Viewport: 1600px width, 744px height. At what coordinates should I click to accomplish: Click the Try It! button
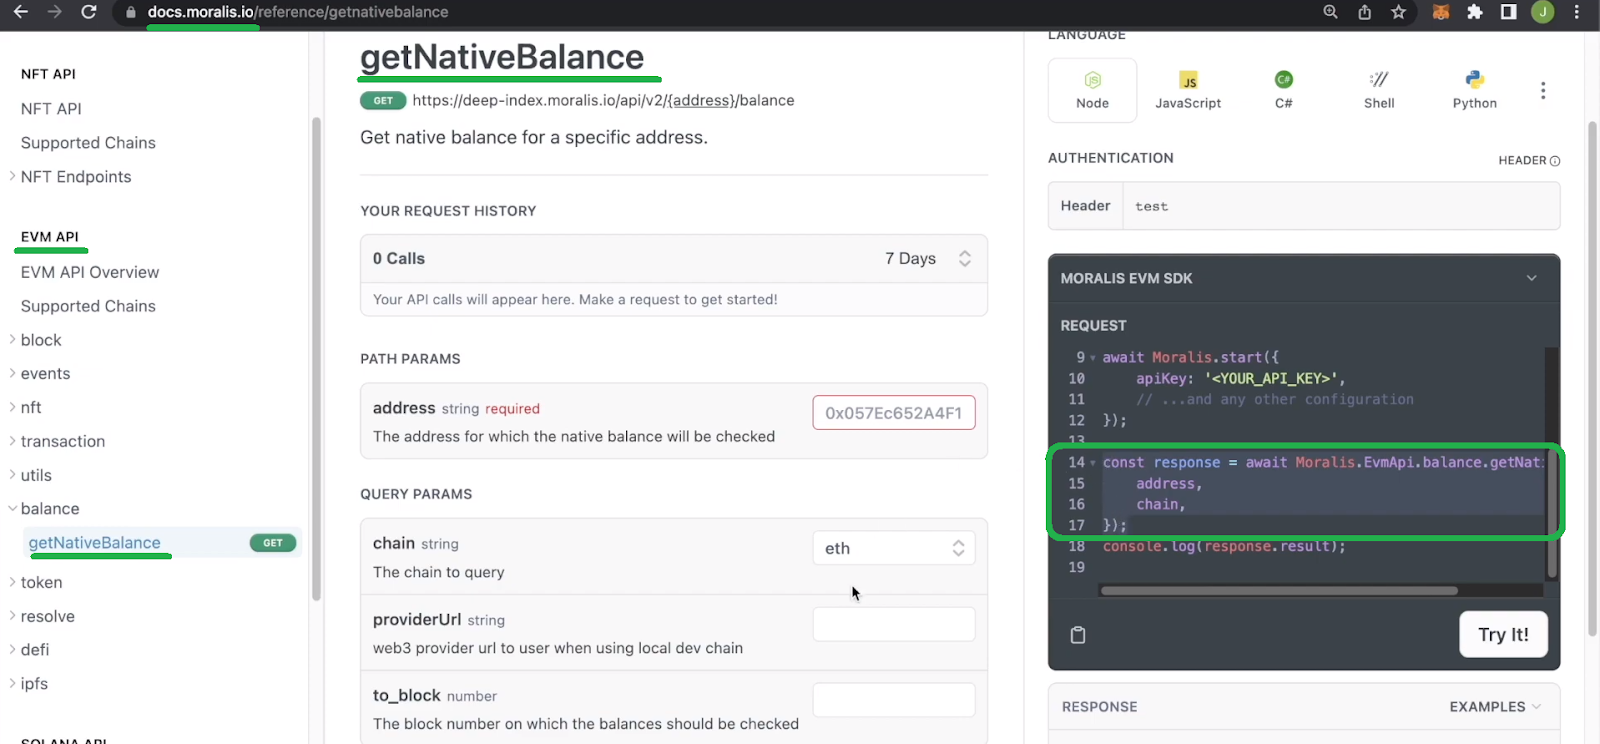pyautogui.click(x=1503, y=635)
